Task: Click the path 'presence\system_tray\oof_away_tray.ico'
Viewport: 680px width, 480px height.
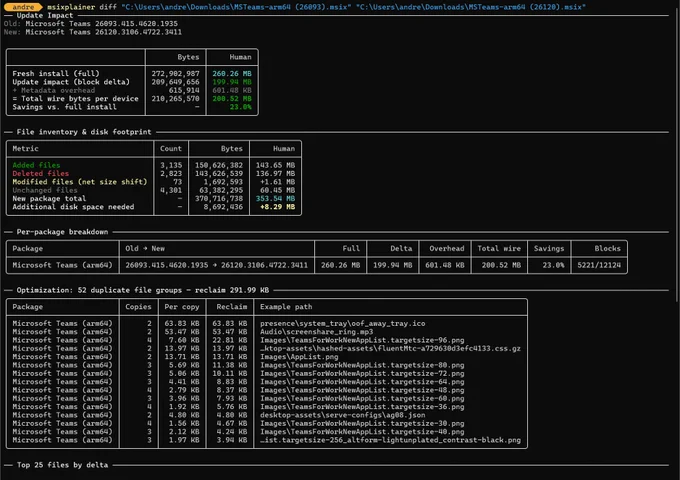Action: coord(343,323)
